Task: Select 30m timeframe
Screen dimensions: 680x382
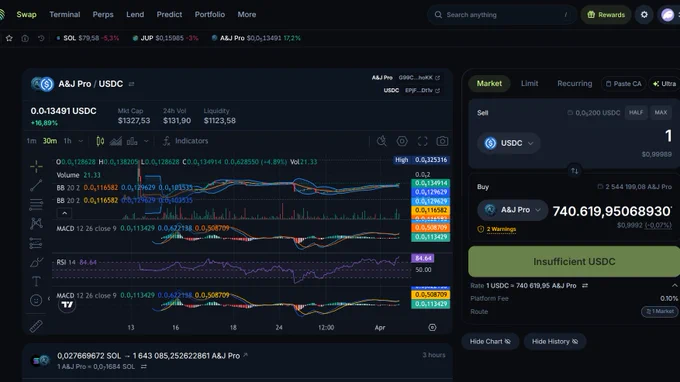Action: 50,141
